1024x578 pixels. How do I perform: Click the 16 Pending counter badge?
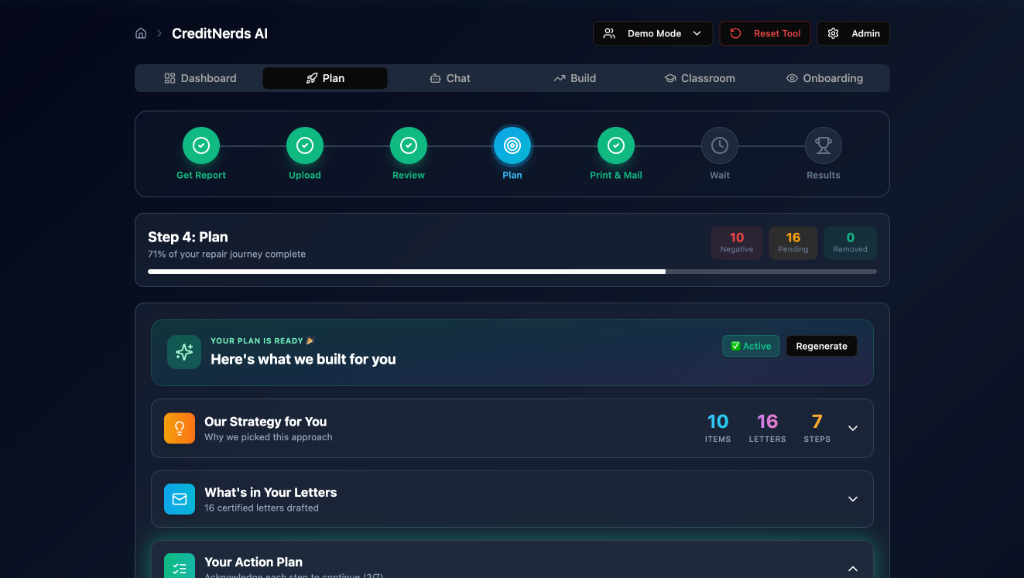click(793, 243)
